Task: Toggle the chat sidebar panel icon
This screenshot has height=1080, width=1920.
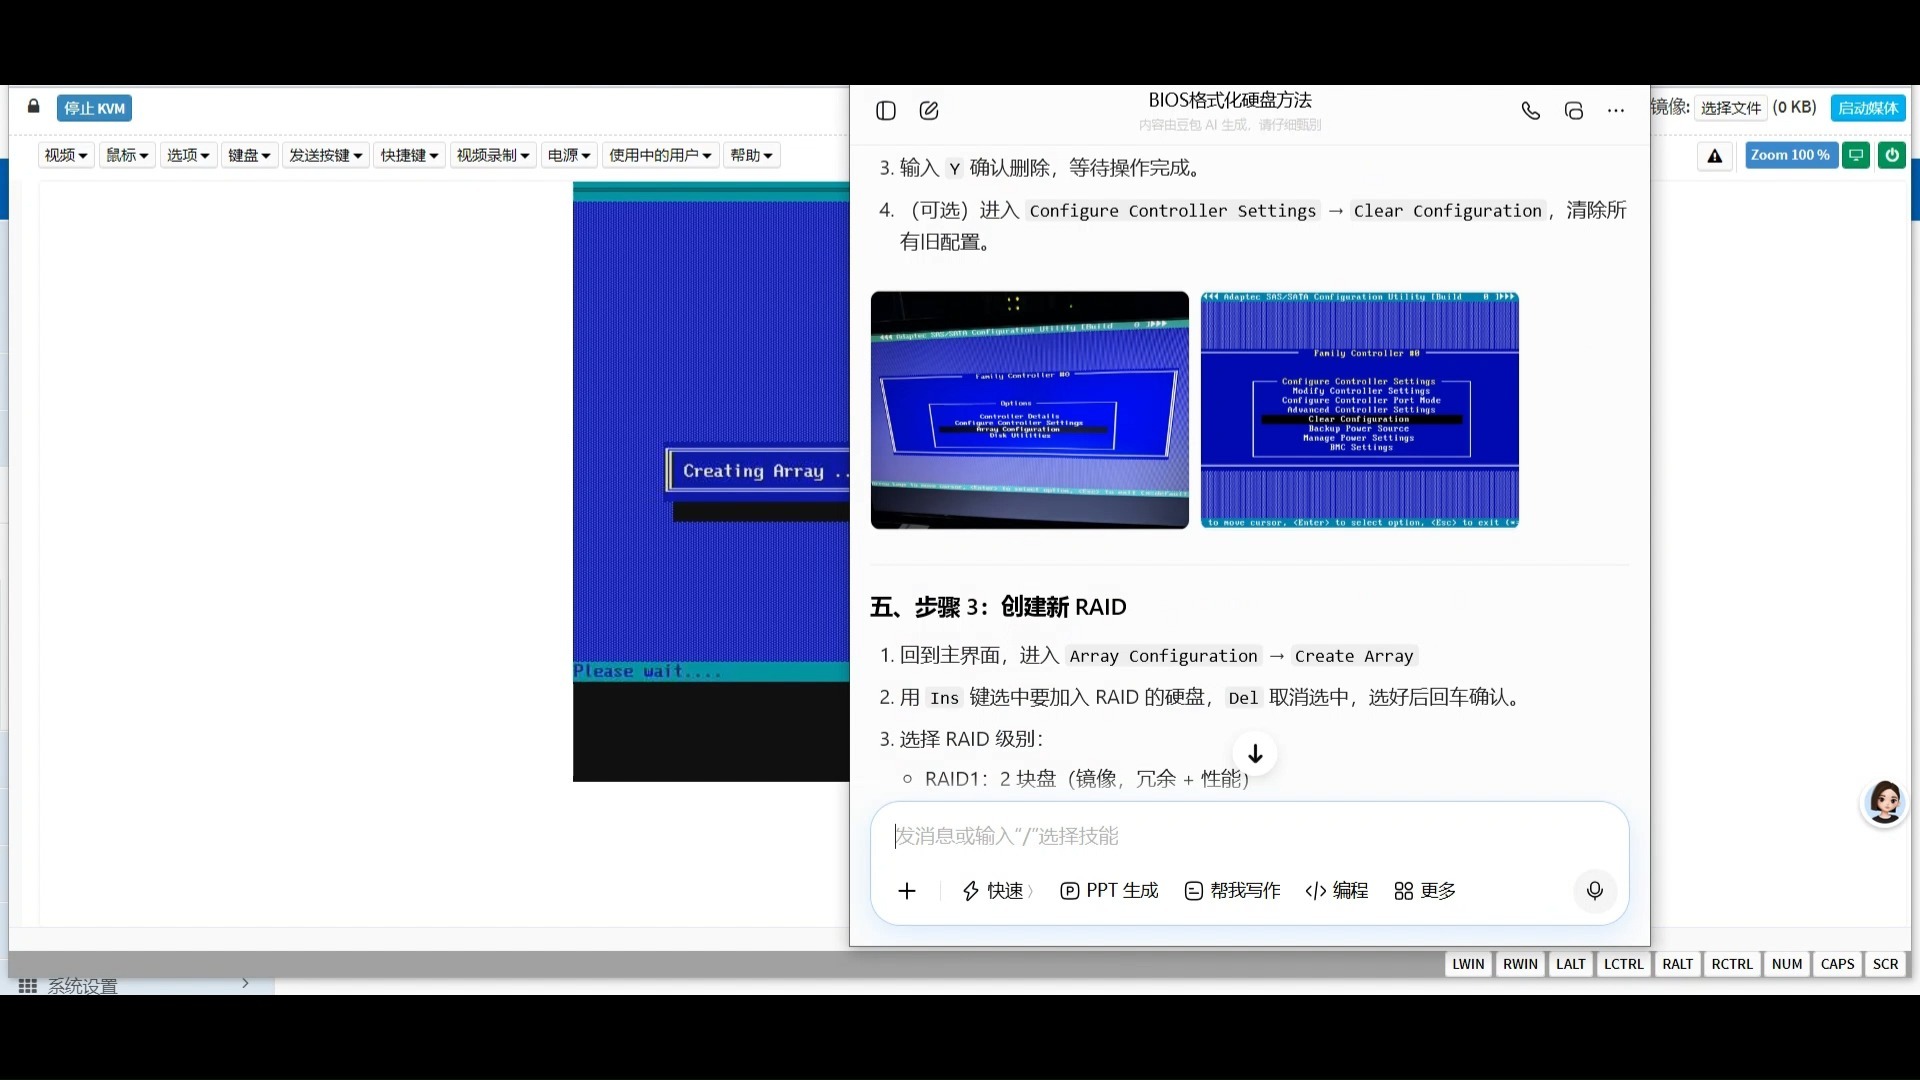Action: point(886,110)
